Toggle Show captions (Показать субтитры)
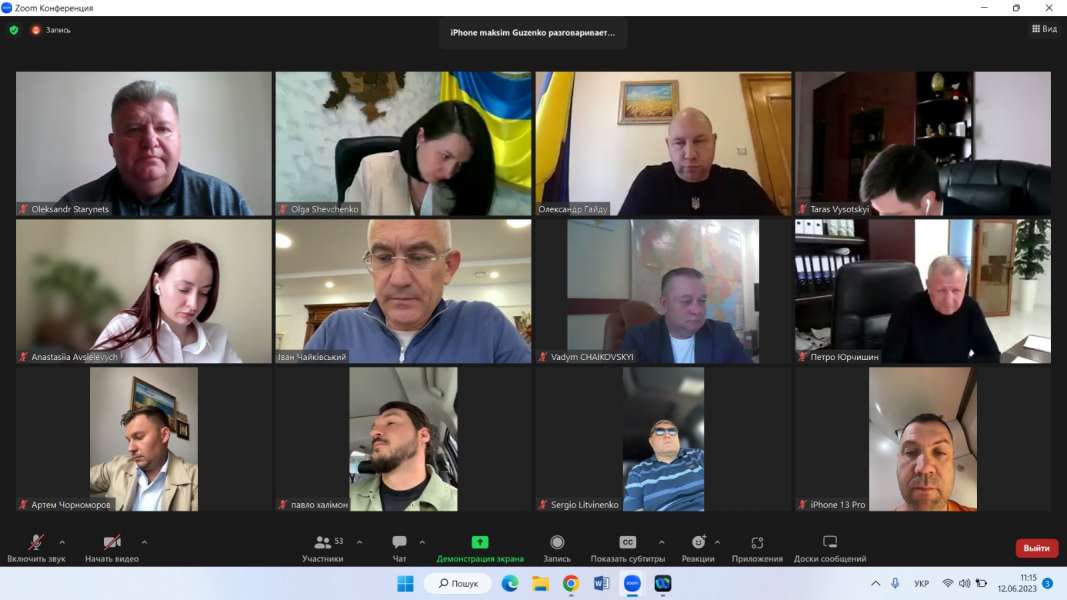The image size is (1067, 600). coord(628,546)
